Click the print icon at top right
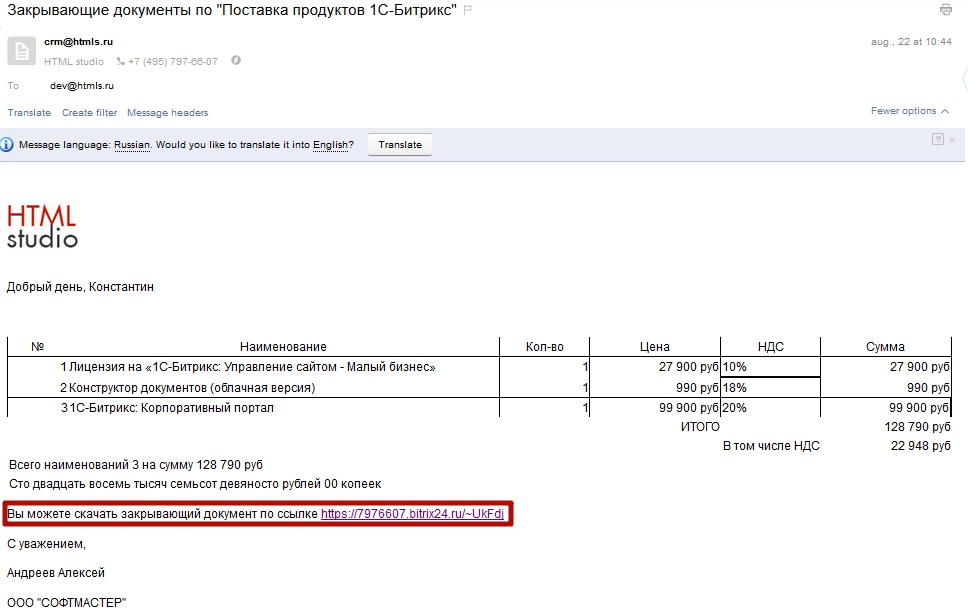 point(946,10)
